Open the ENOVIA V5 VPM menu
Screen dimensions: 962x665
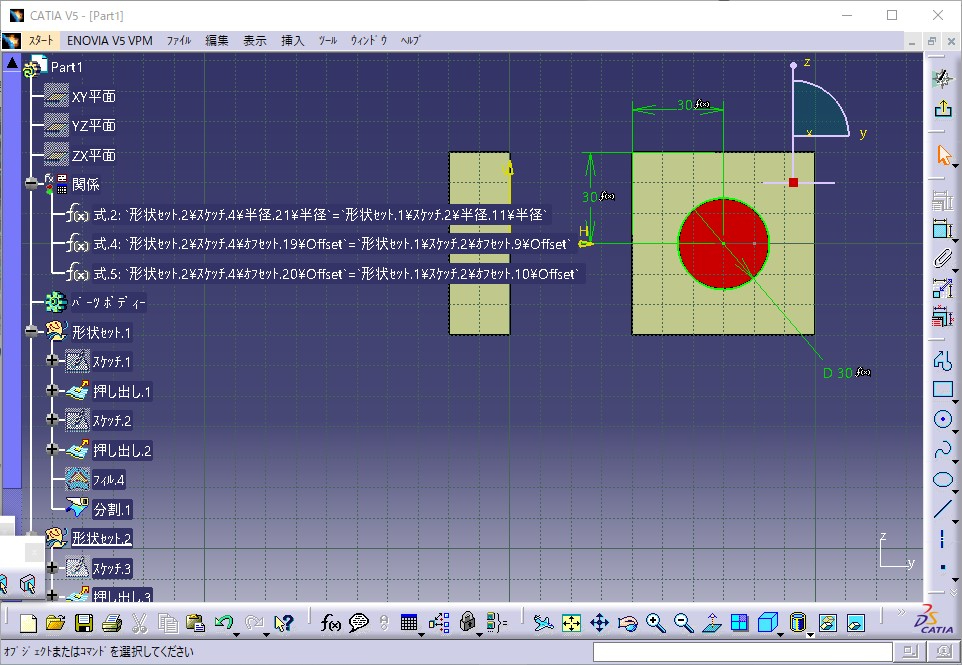pos(111,41)
